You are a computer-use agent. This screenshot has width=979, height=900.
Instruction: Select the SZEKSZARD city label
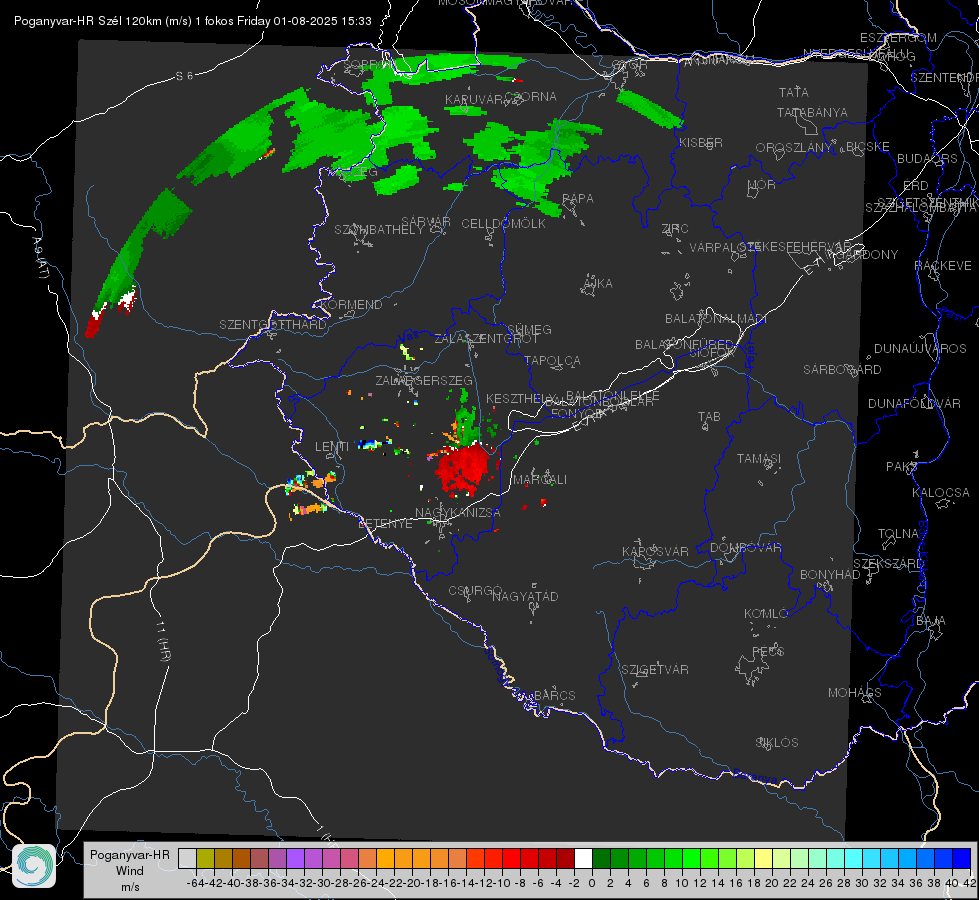[888, 563]
